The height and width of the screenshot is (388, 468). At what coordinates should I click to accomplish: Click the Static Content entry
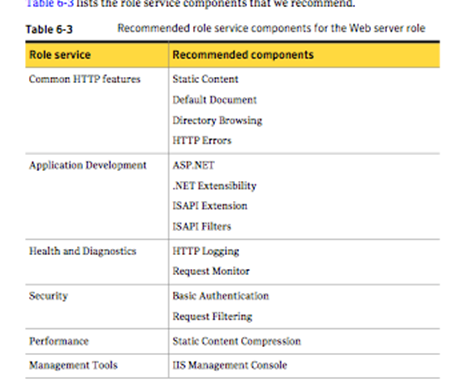pyautogui.click(x=205, y=79)
